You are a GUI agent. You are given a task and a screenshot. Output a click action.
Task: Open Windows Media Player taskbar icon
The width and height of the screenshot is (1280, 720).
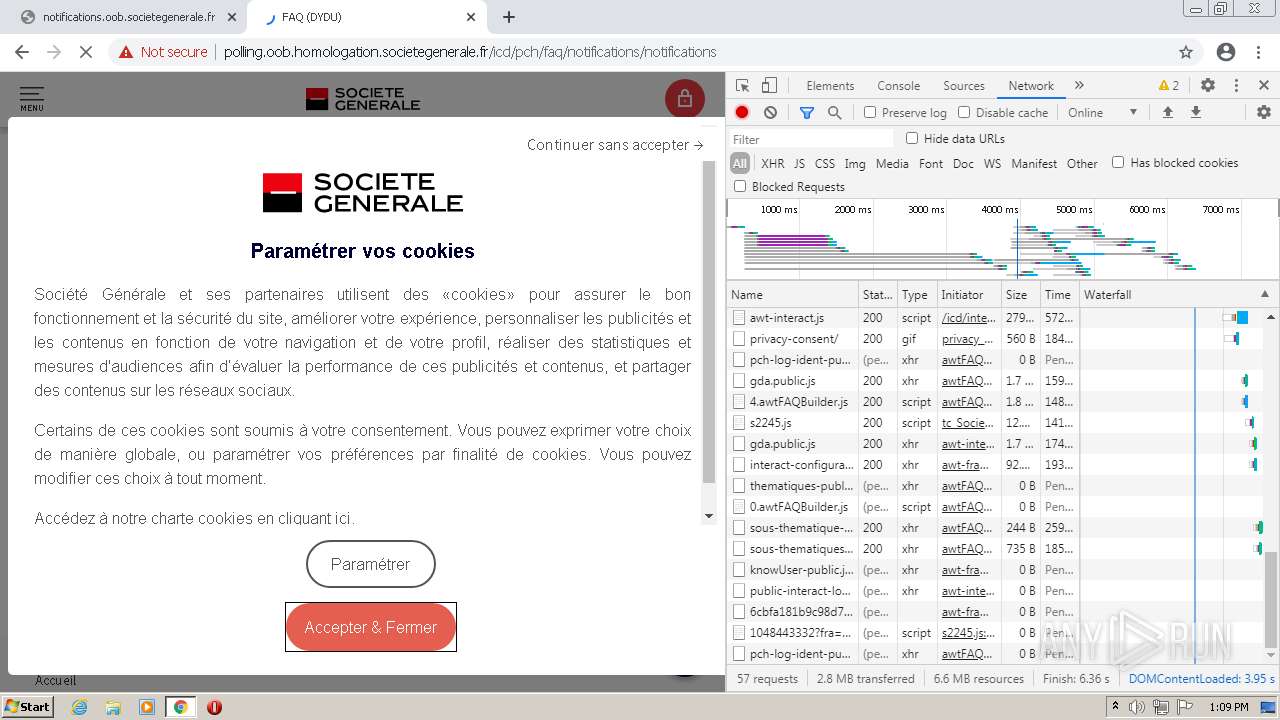[147, 707]
